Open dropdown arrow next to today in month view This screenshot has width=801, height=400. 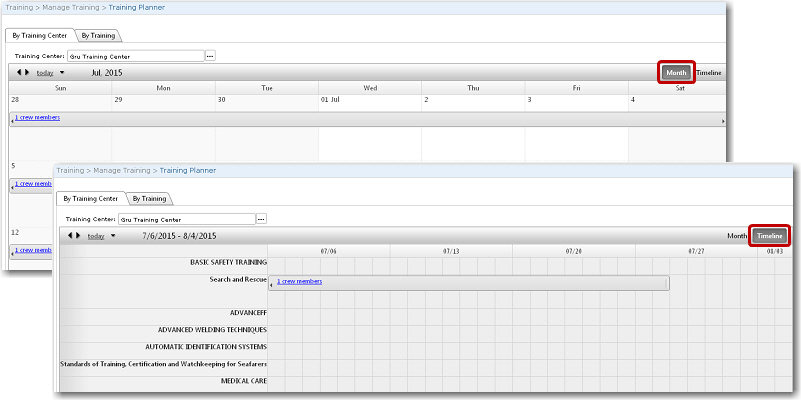[x=62, y=73]
